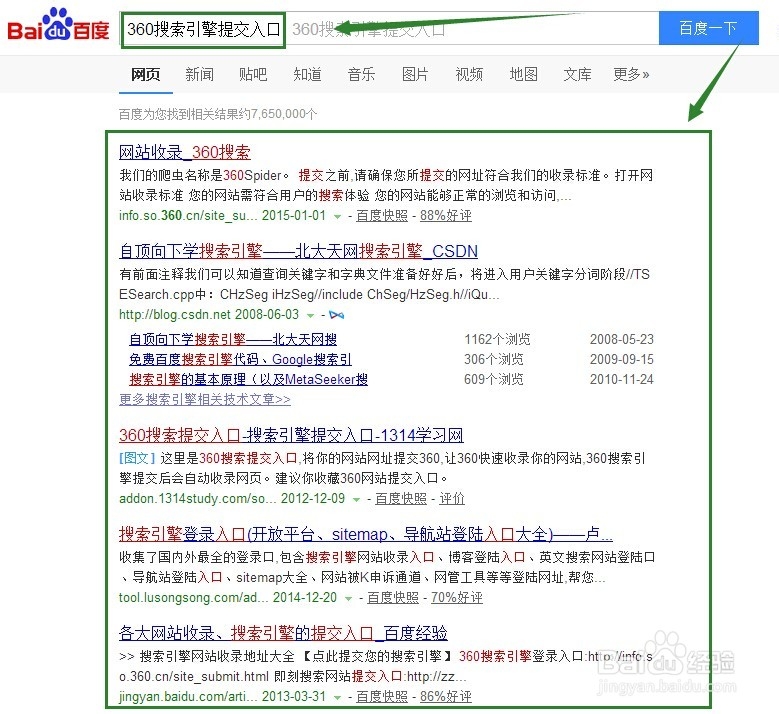Switch to the 知道 tab
The image size is (779, 714).
coord(307,75)
